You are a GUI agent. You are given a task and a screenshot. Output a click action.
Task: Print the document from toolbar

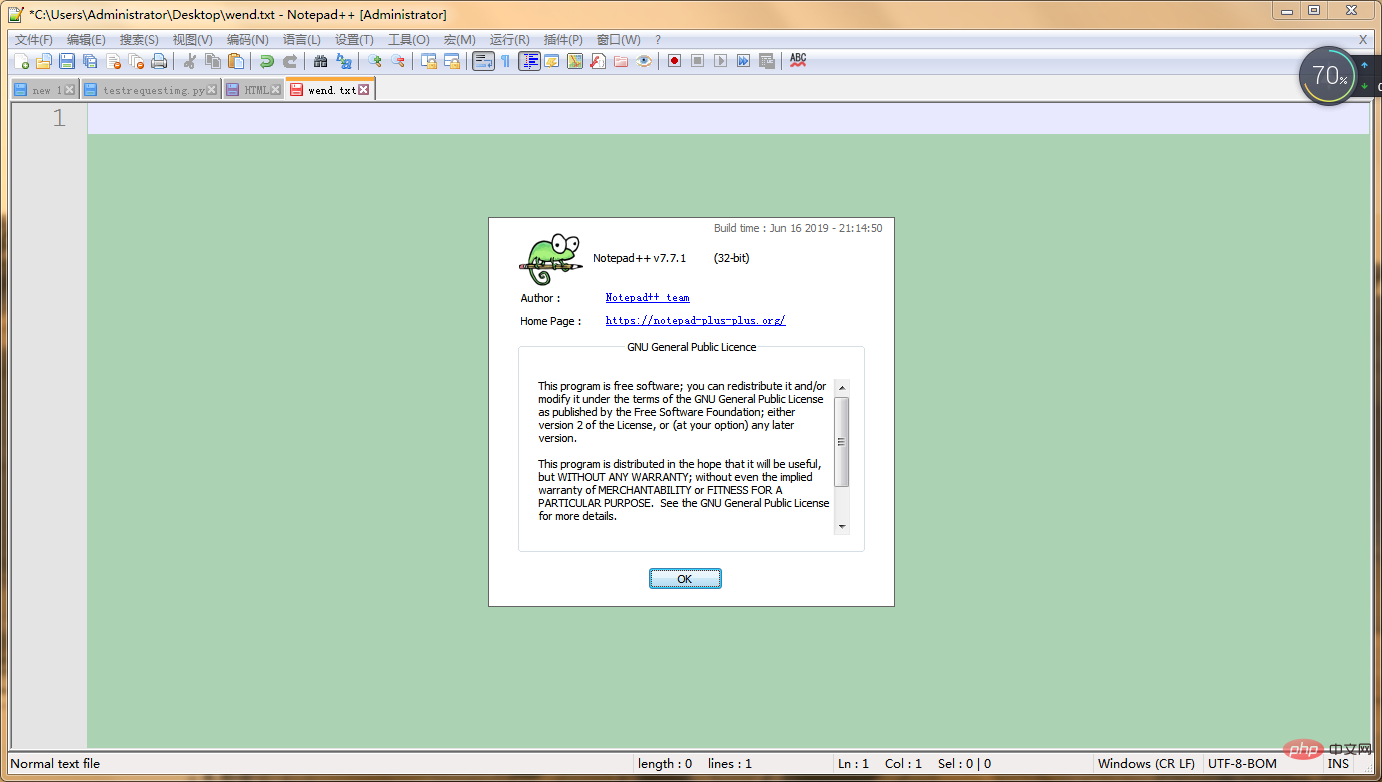[159, 61]
